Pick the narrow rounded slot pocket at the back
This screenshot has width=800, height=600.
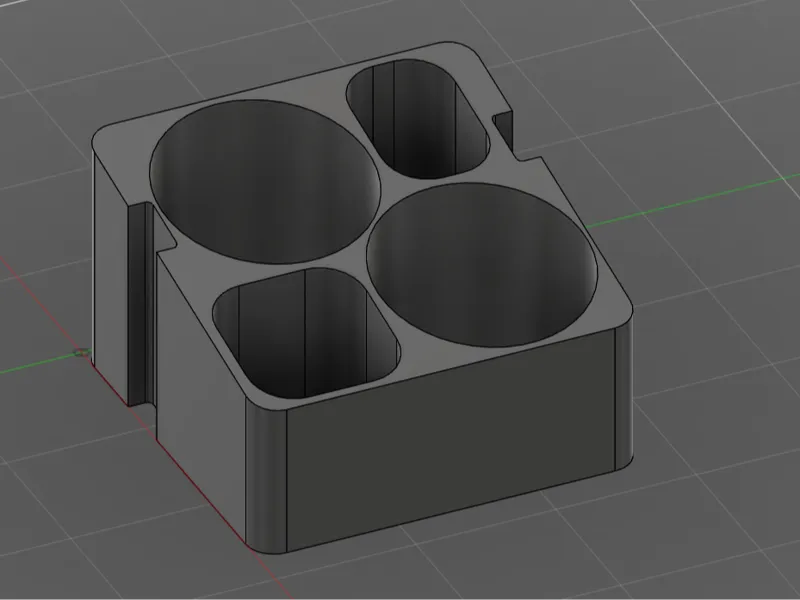point(417,119)
